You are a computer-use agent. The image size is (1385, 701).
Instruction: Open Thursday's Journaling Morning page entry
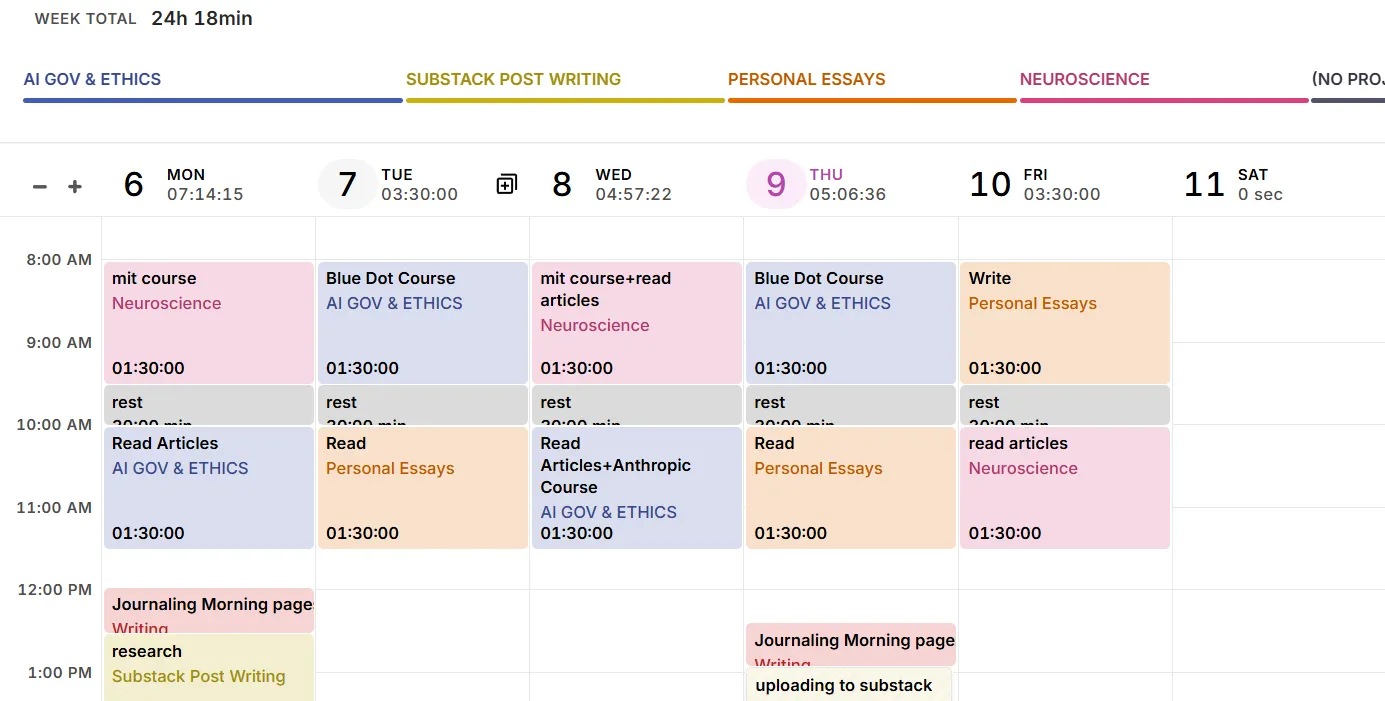click(x=851, y=645)
